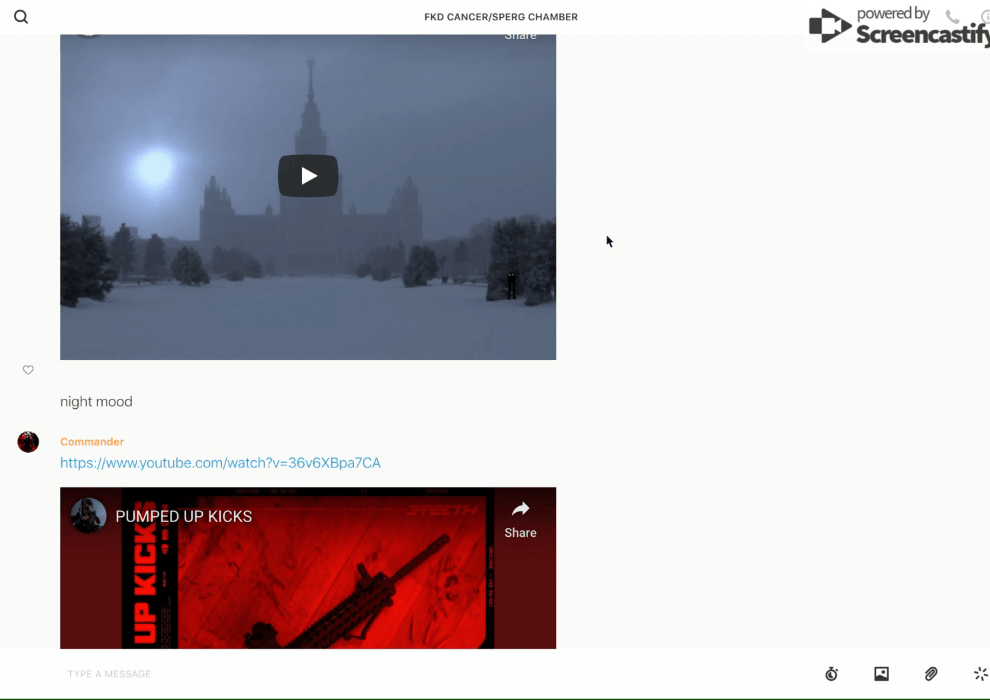This screenshot has width=990, height=700.
Task: Click the sparkle burst icon in message bar
Action: (x=980, y=674)
